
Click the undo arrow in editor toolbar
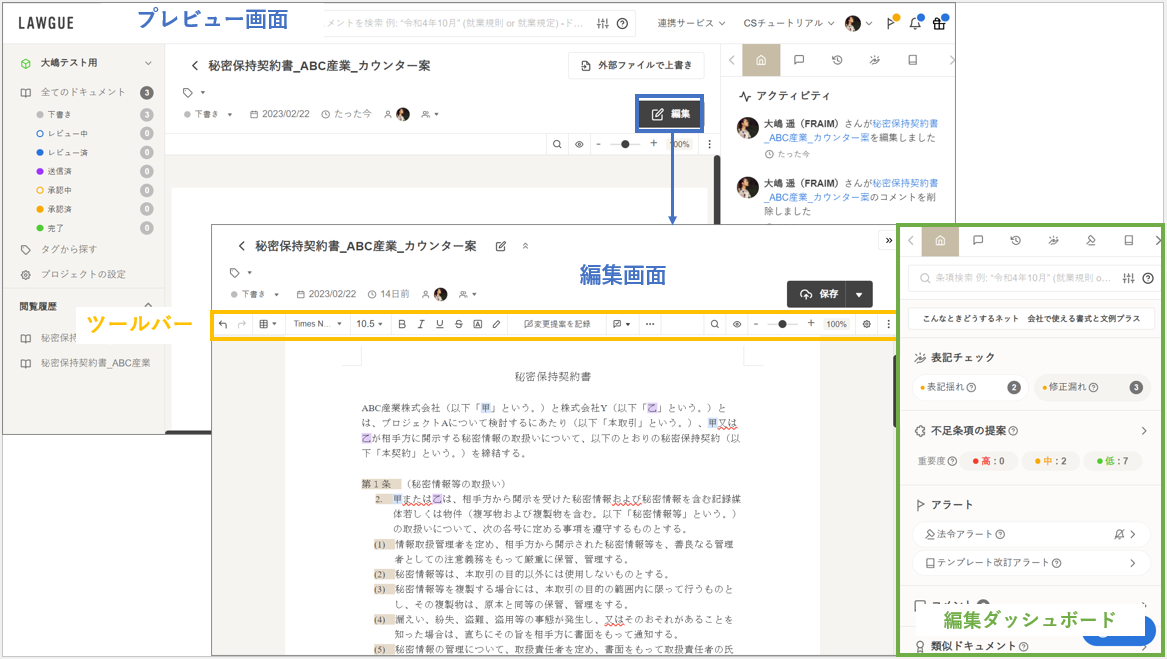click(x=223, y=324)
